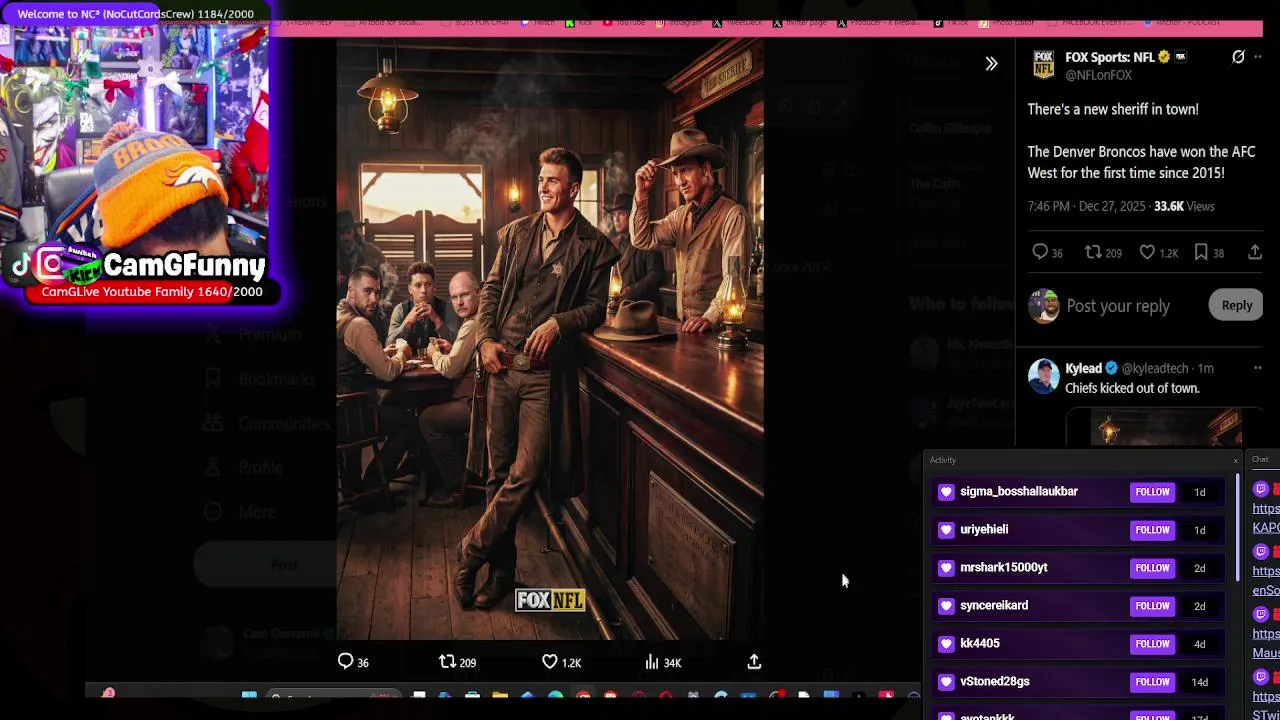
Task: Click repost icon below the image showing 209
Action: pyautogui.click(x=447, y=661)
